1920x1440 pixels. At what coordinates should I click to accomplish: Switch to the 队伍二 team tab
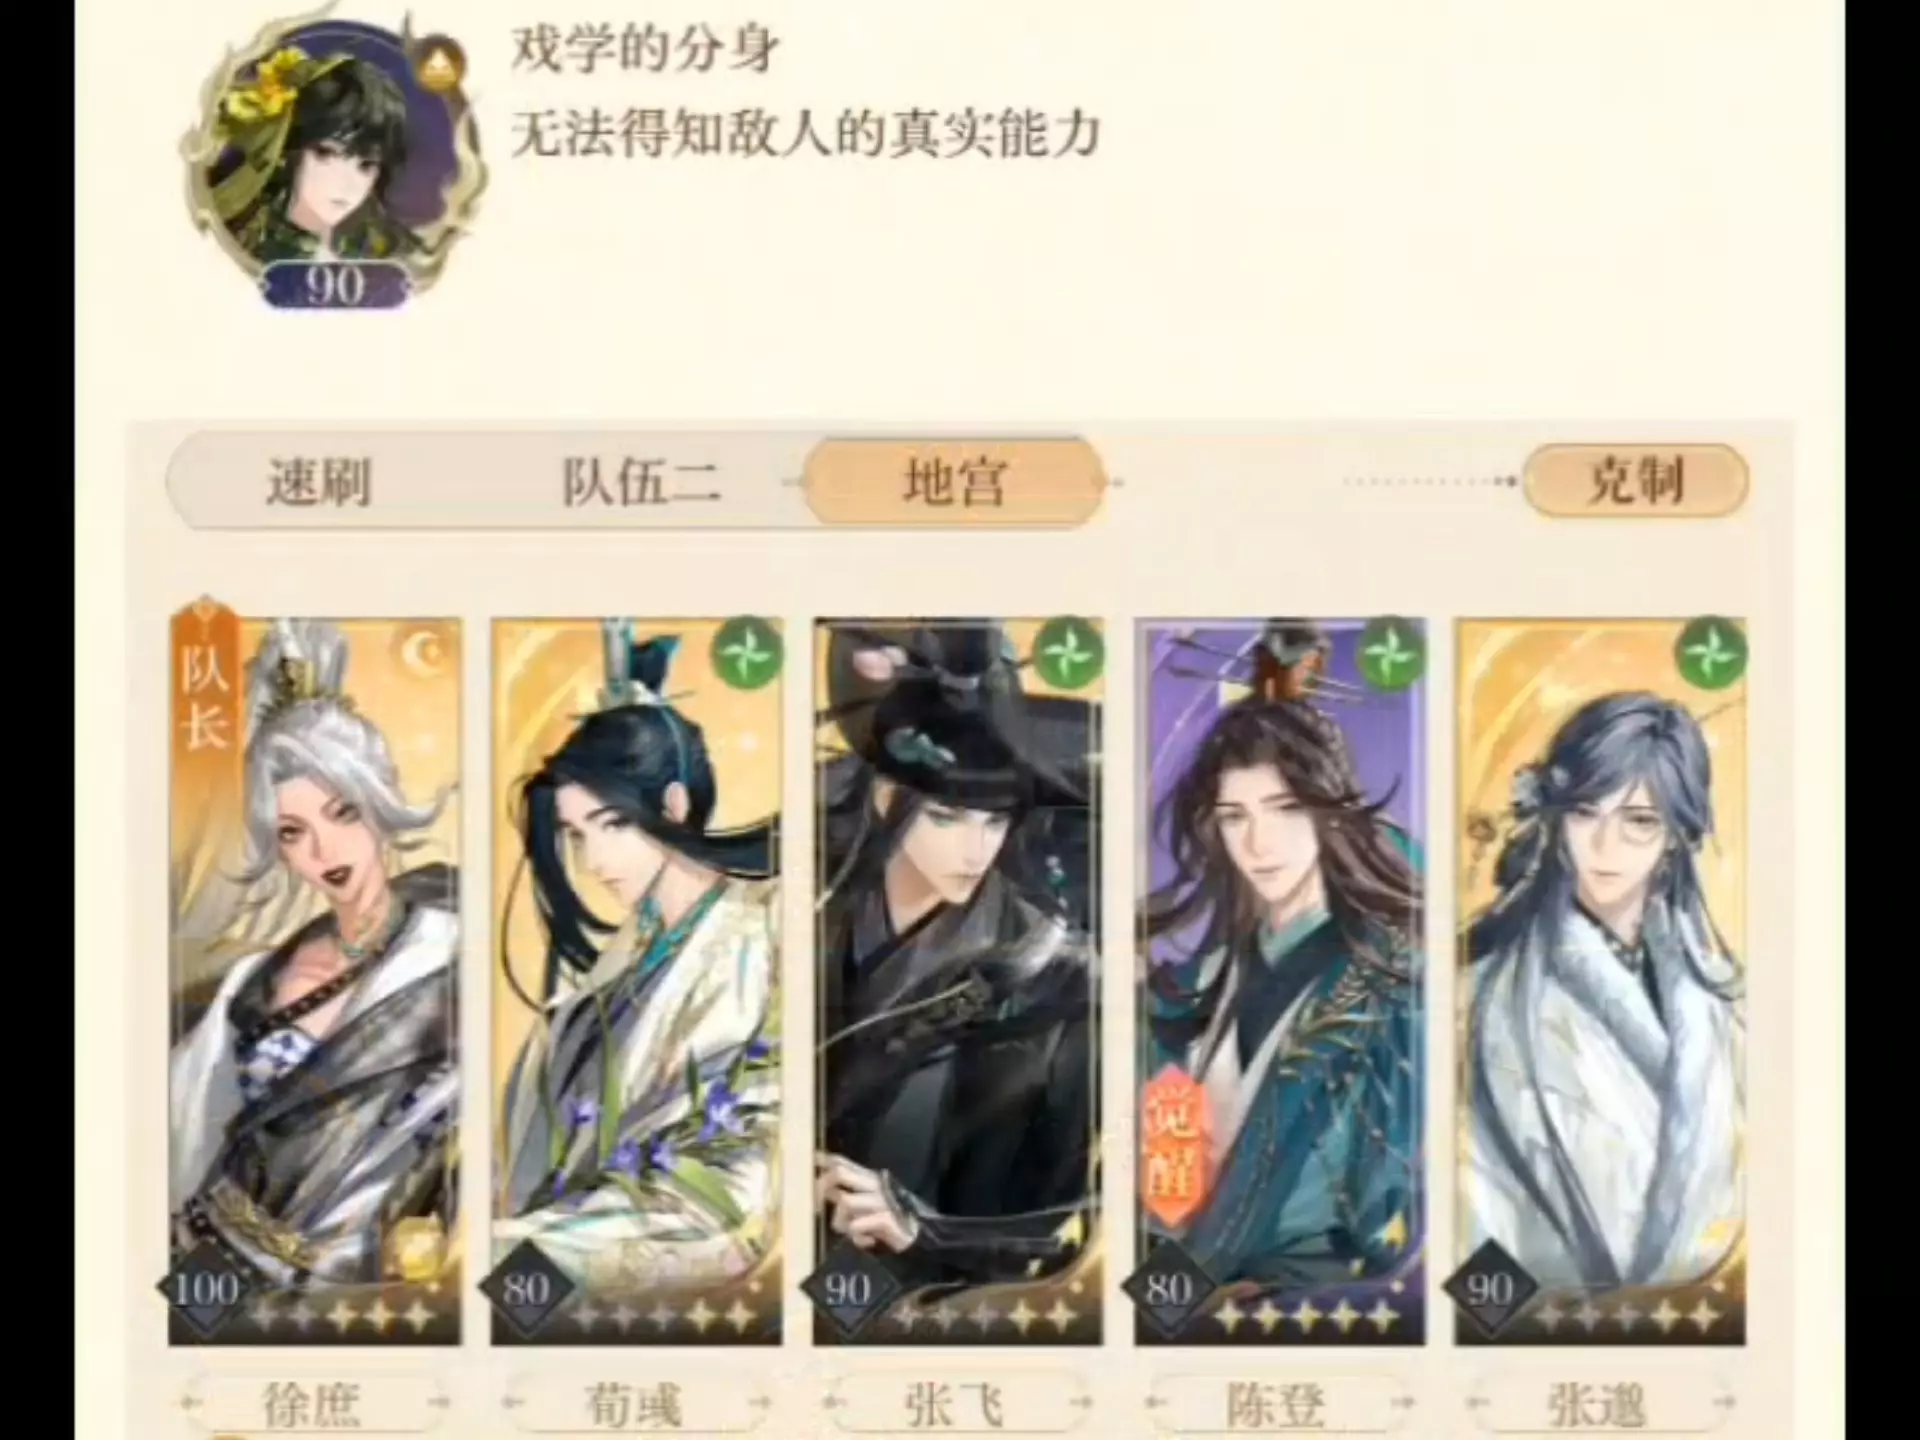pyautogui.click(x=640, y=483)
